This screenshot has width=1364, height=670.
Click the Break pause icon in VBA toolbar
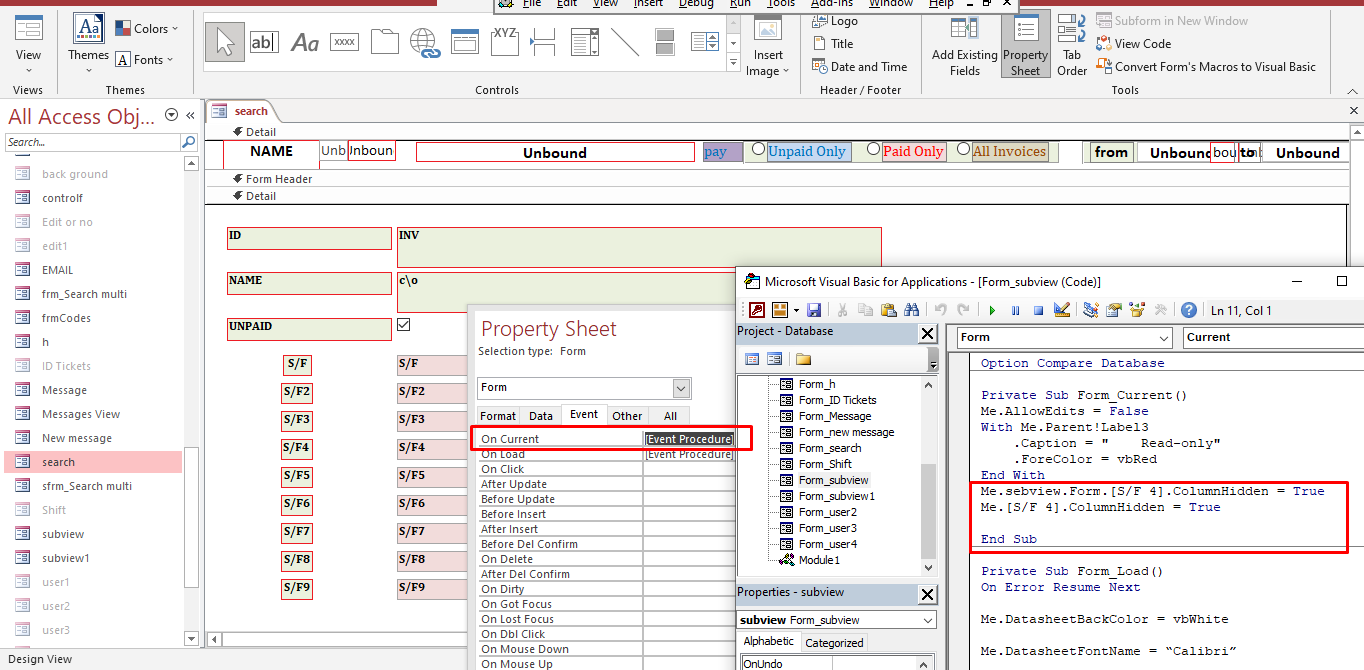tap(1015, 310)
